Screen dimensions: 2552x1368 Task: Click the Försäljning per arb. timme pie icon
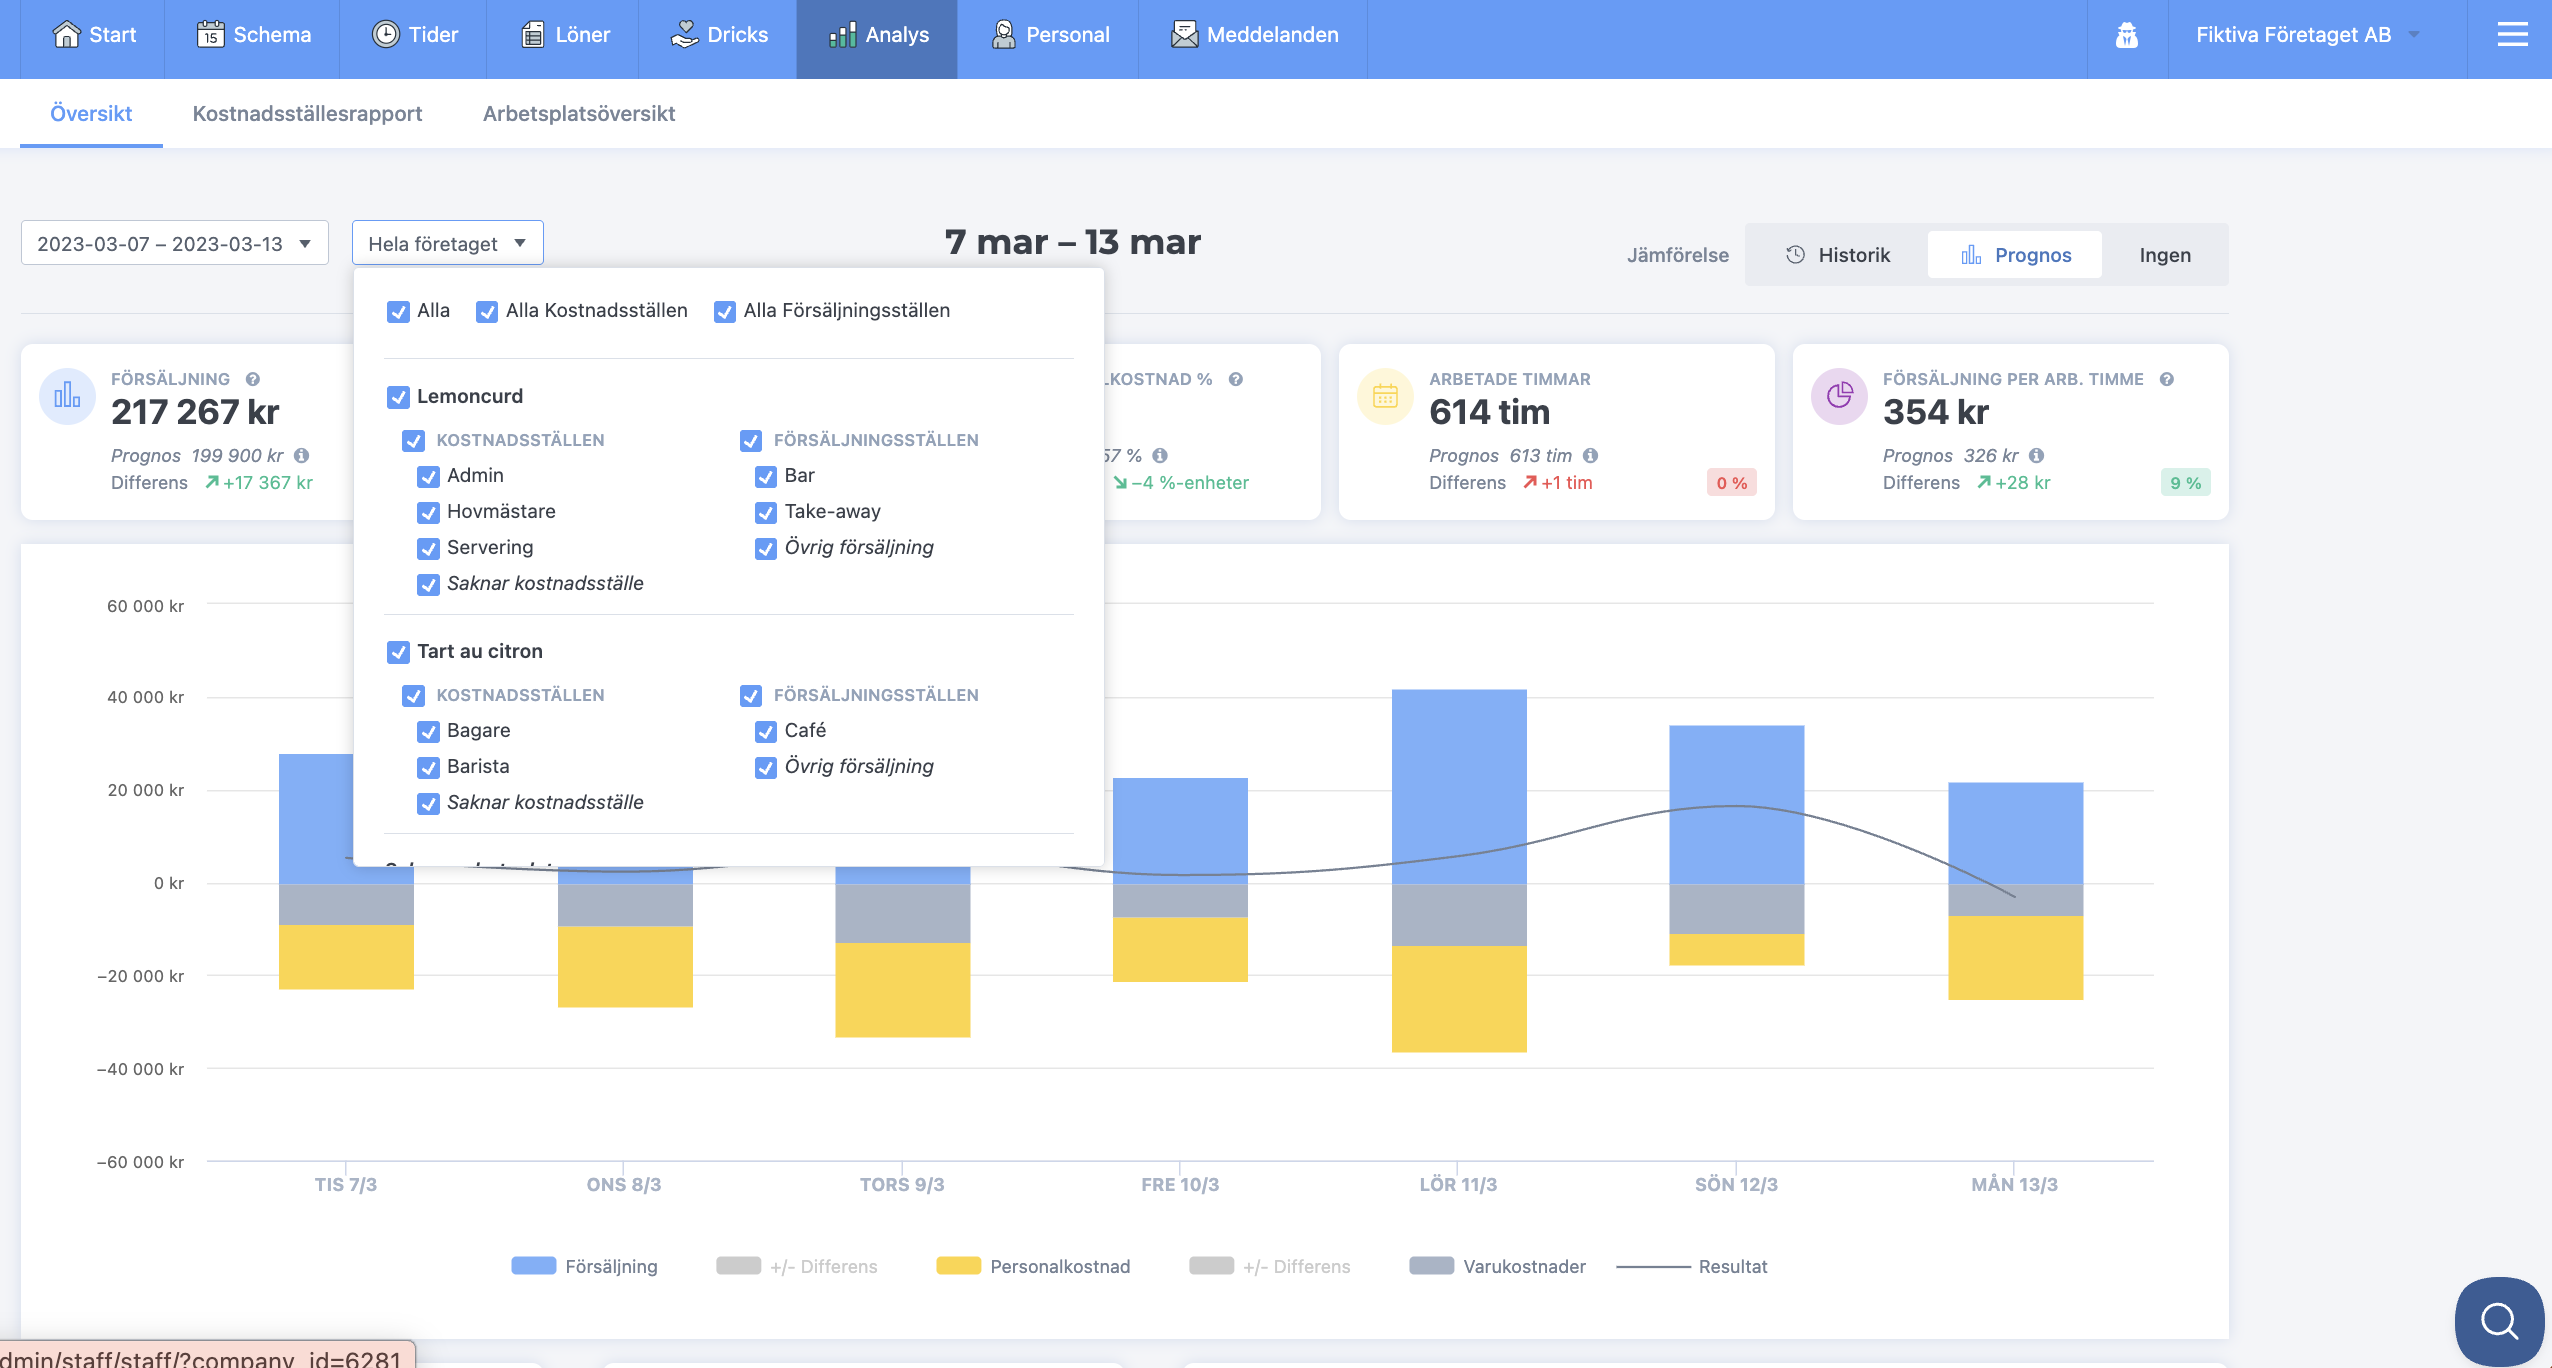(x=1839, y=397)
